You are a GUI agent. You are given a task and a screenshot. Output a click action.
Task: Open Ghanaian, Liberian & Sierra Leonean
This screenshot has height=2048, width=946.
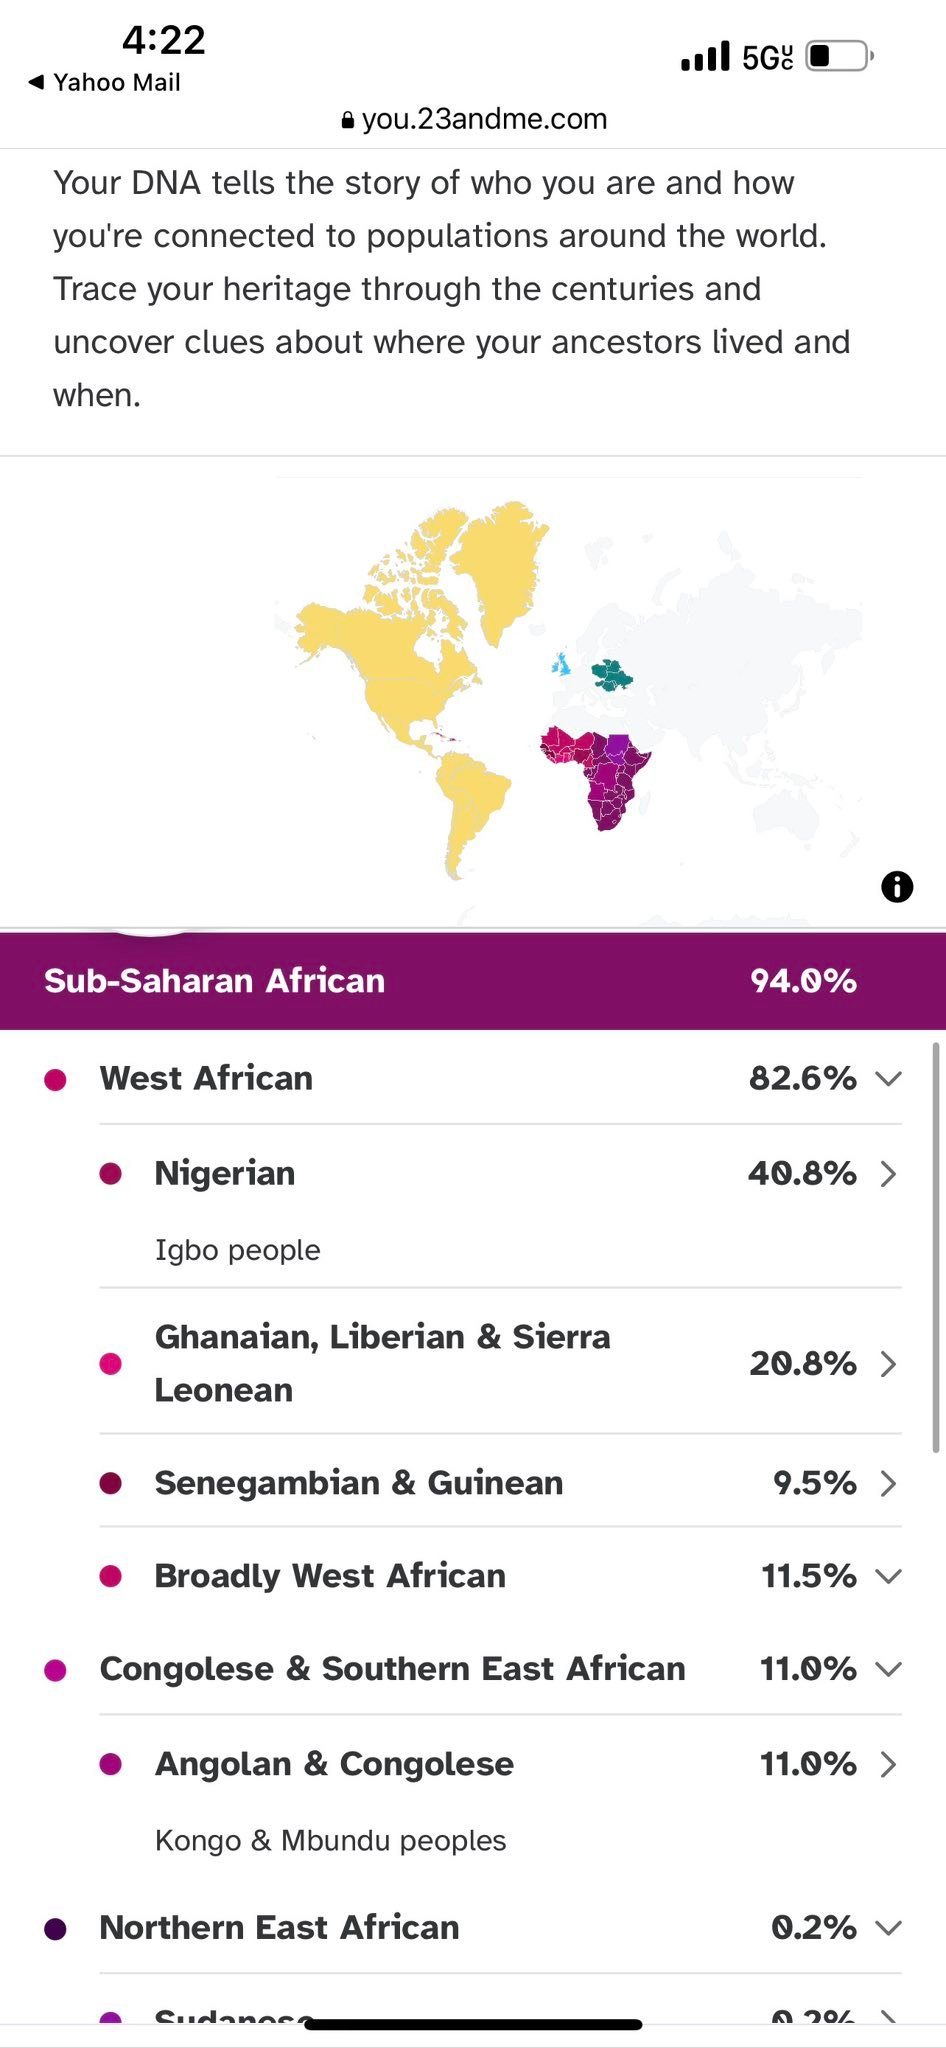coord(500,1363)
